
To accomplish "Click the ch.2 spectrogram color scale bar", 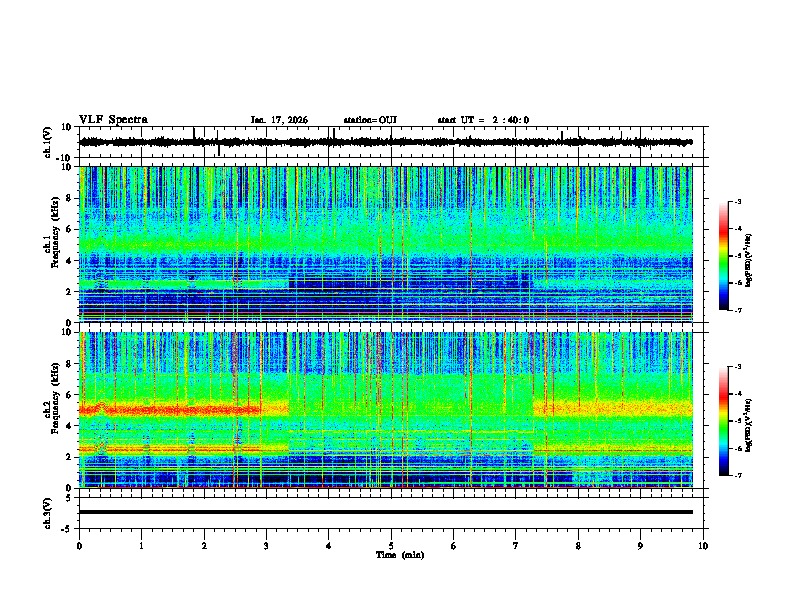I will click(724, 421).
